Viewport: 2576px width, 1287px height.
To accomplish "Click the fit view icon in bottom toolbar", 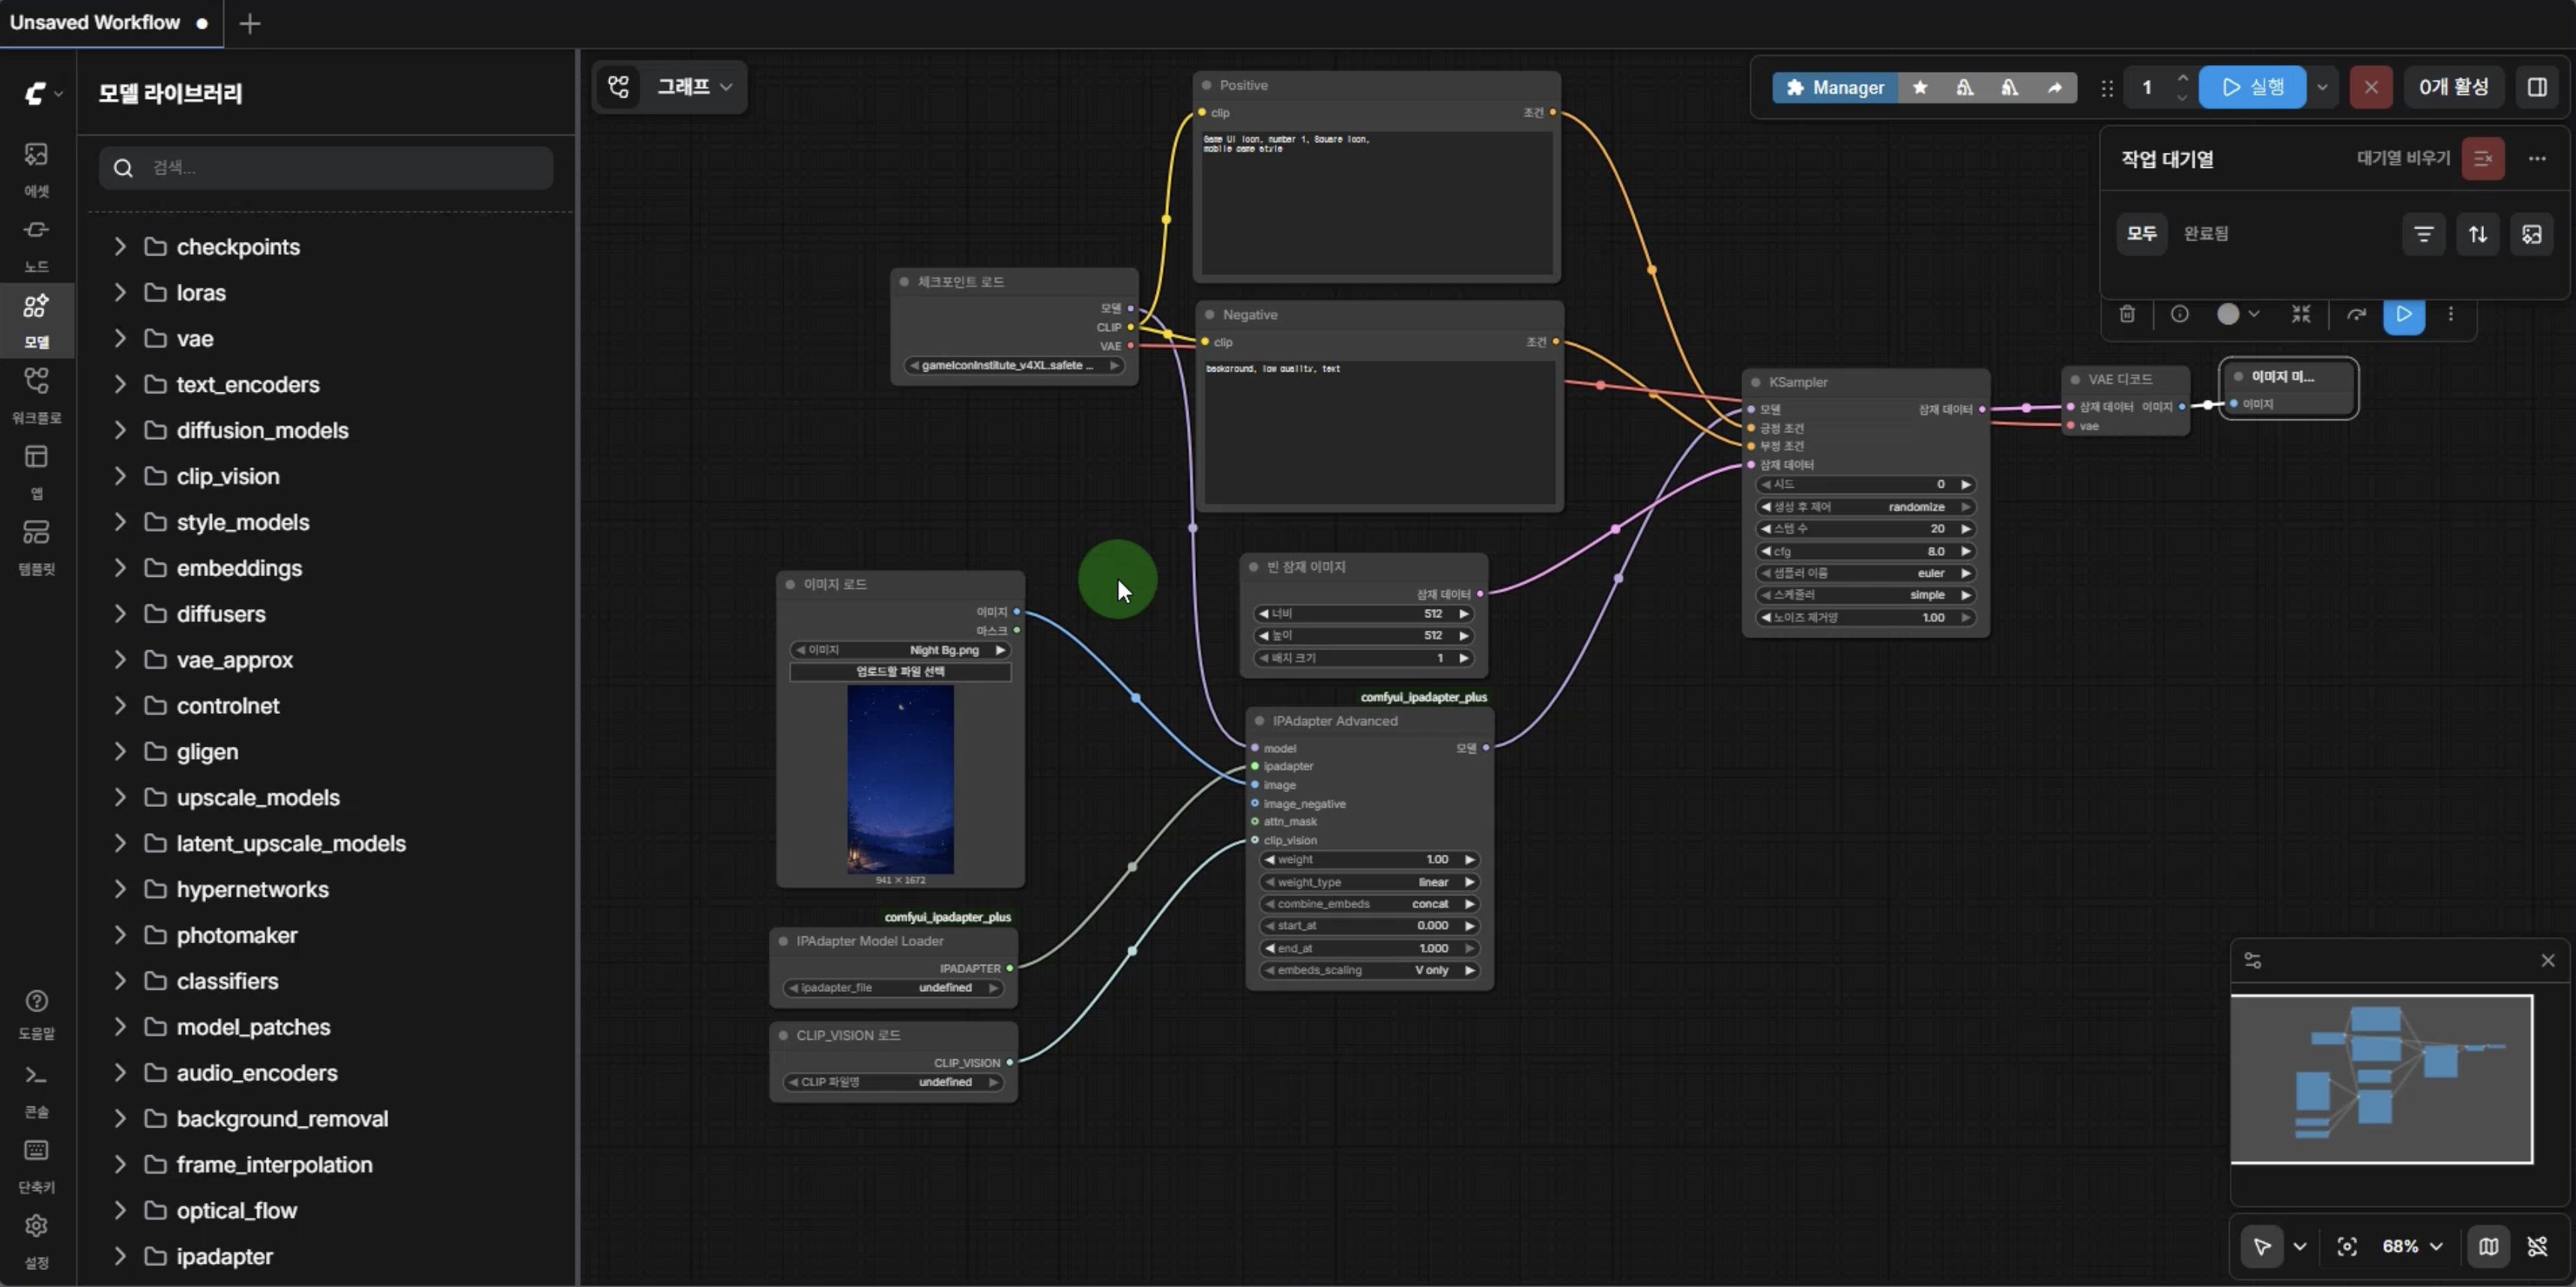I will 2346,1246.
